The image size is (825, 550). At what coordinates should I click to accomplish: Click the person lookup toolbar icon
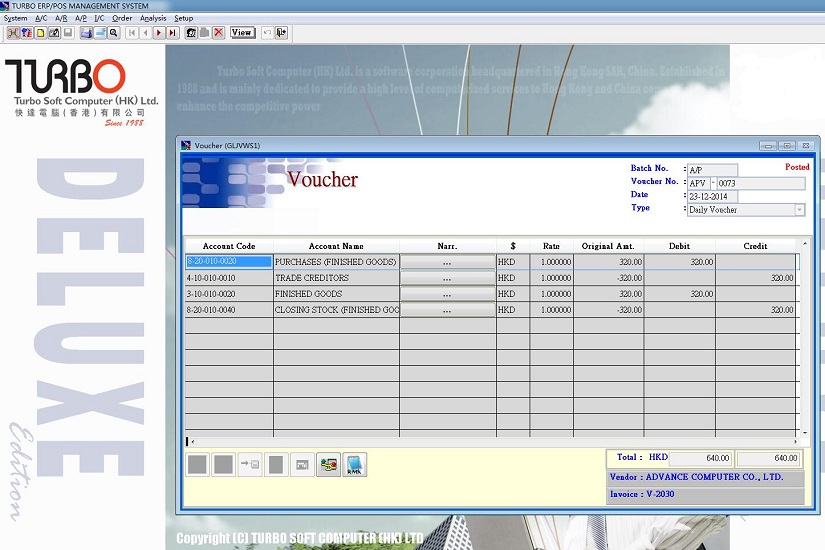[x=192, y=33]
